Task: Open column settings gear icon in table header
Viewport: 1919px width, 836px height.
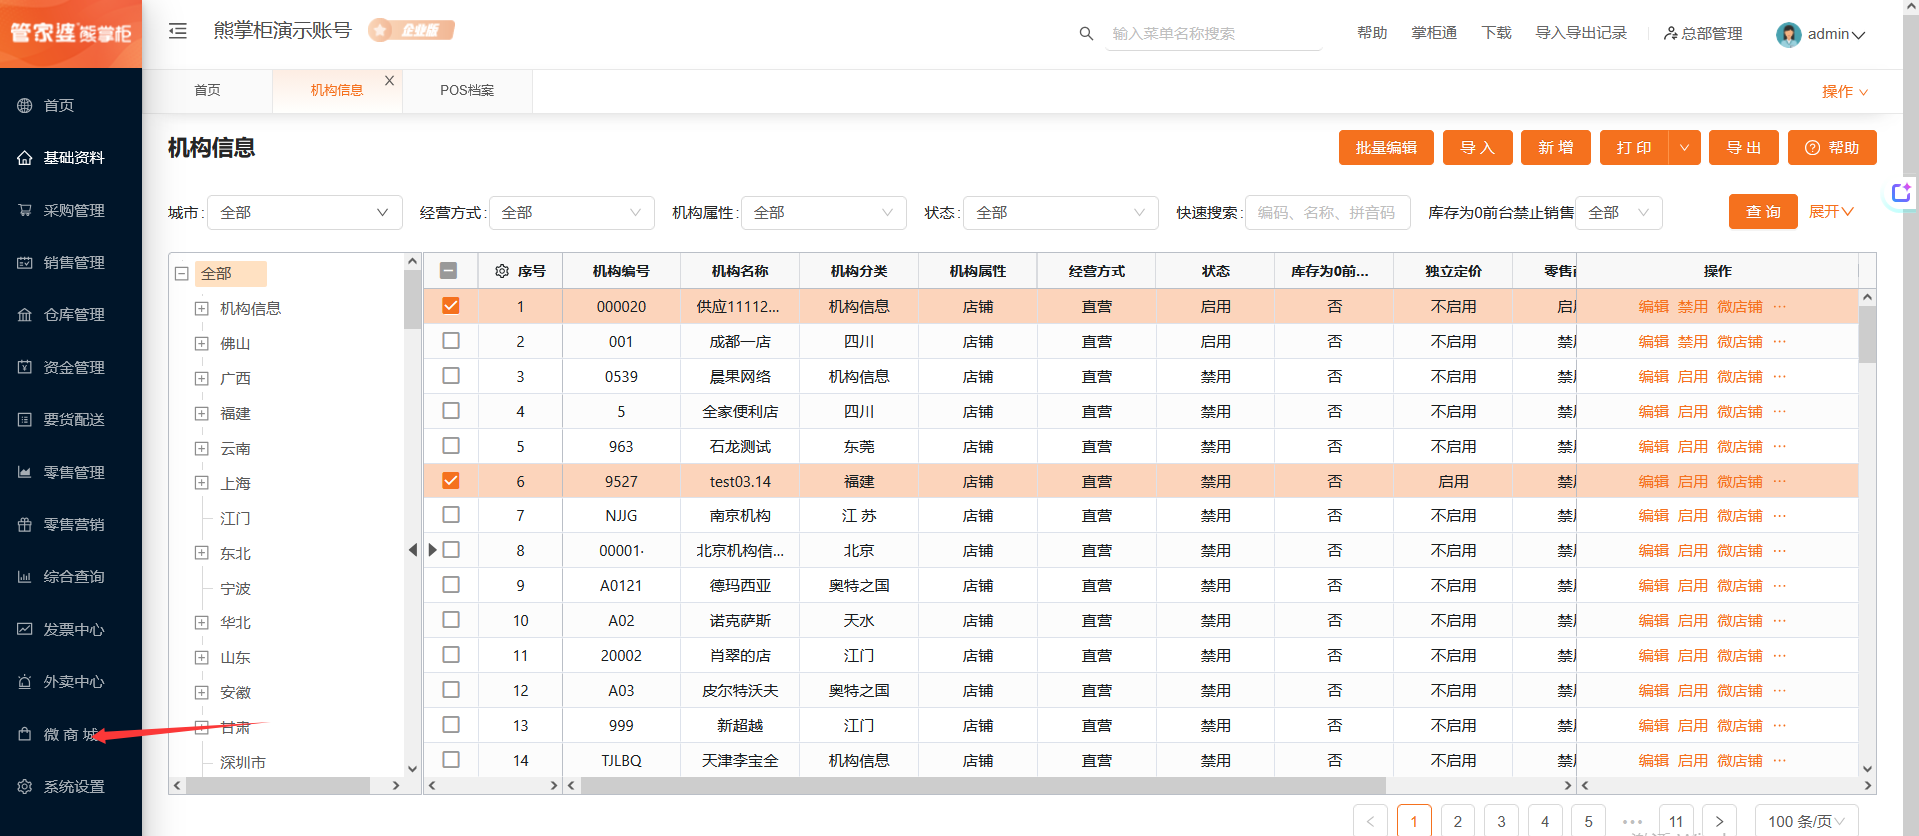Action: [x=502, y=271]
